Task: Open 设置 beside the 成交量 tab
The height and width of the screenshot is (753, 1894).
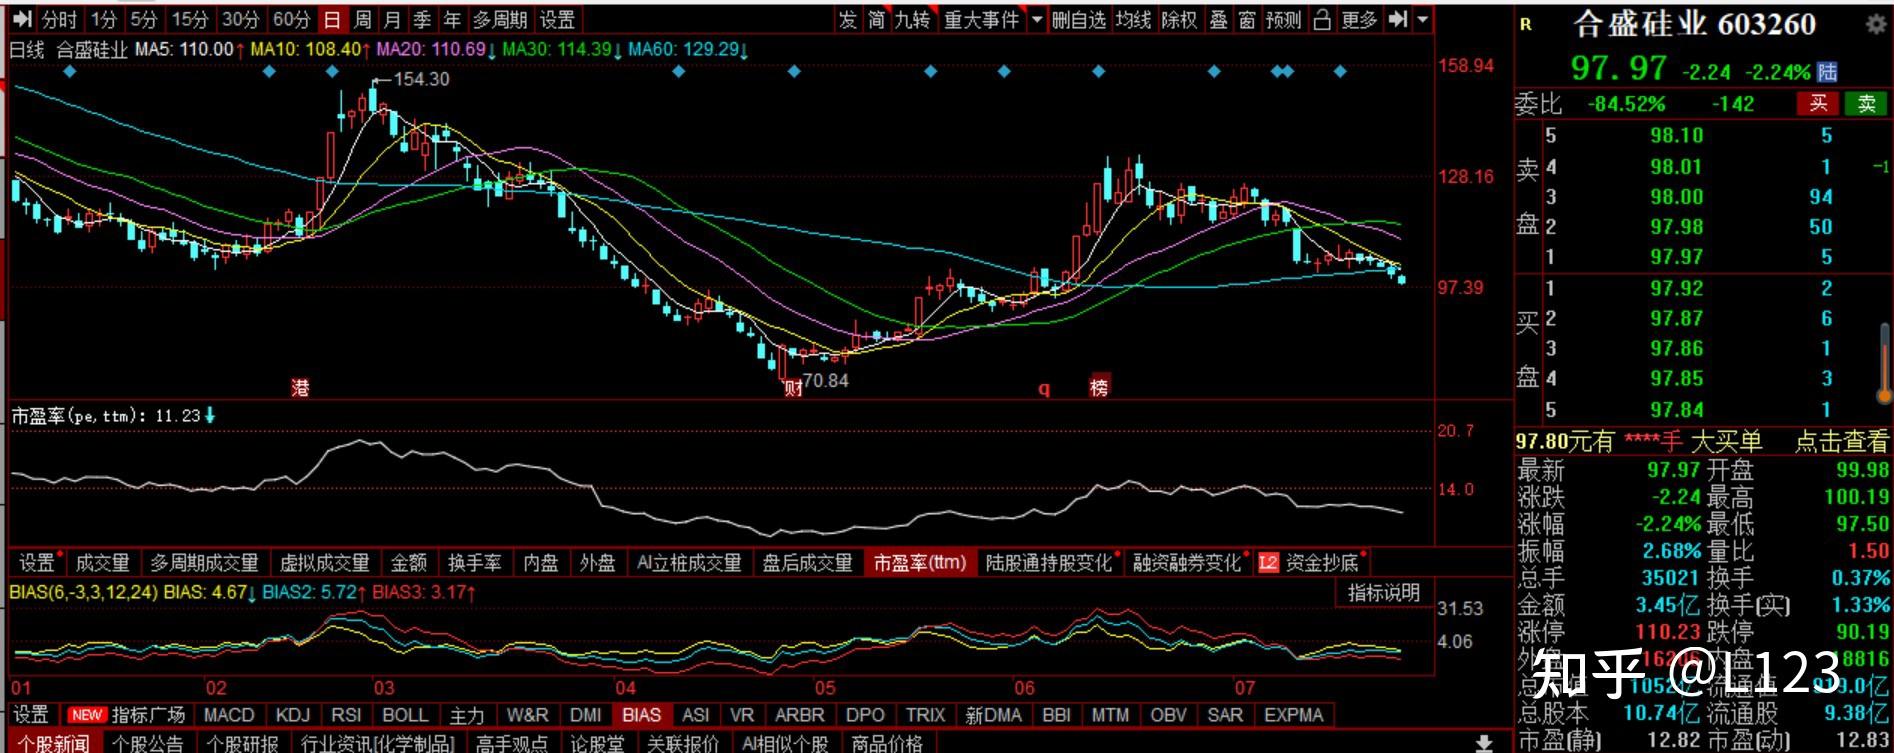Action: pyautogui.click(x=37, y=562)
